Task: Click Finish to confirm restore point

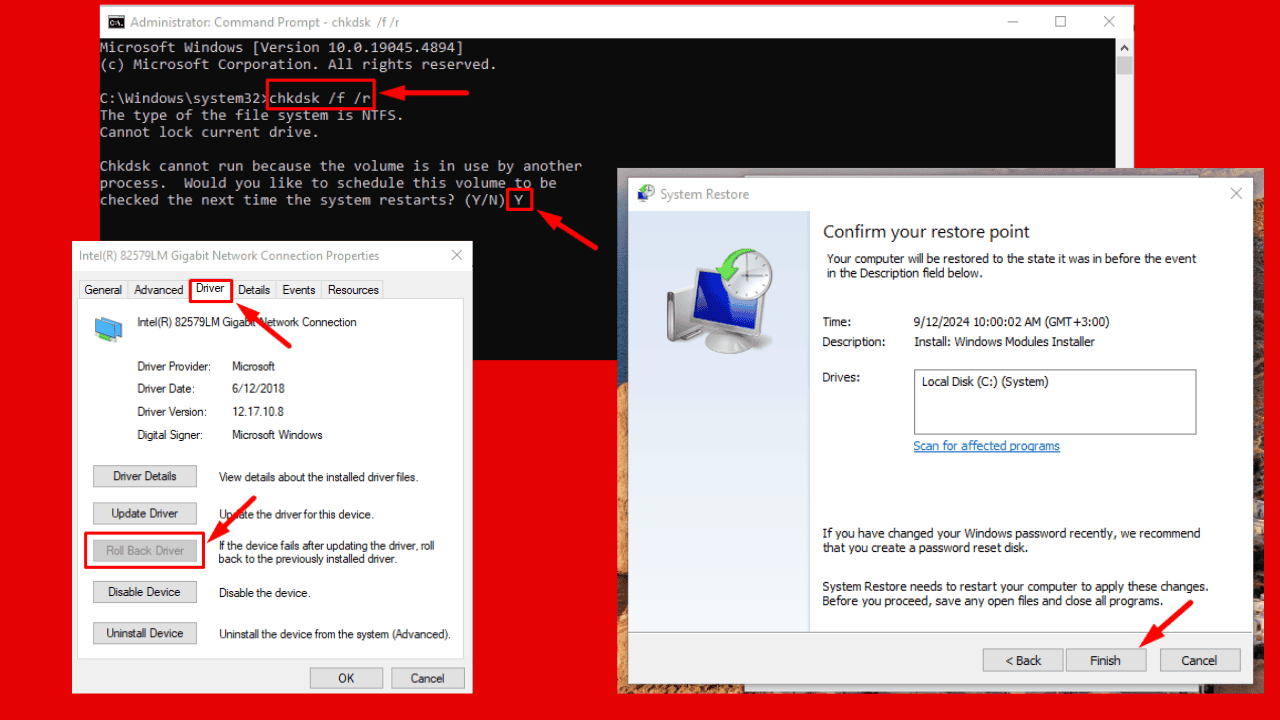Action: [x=1106, y=660]
